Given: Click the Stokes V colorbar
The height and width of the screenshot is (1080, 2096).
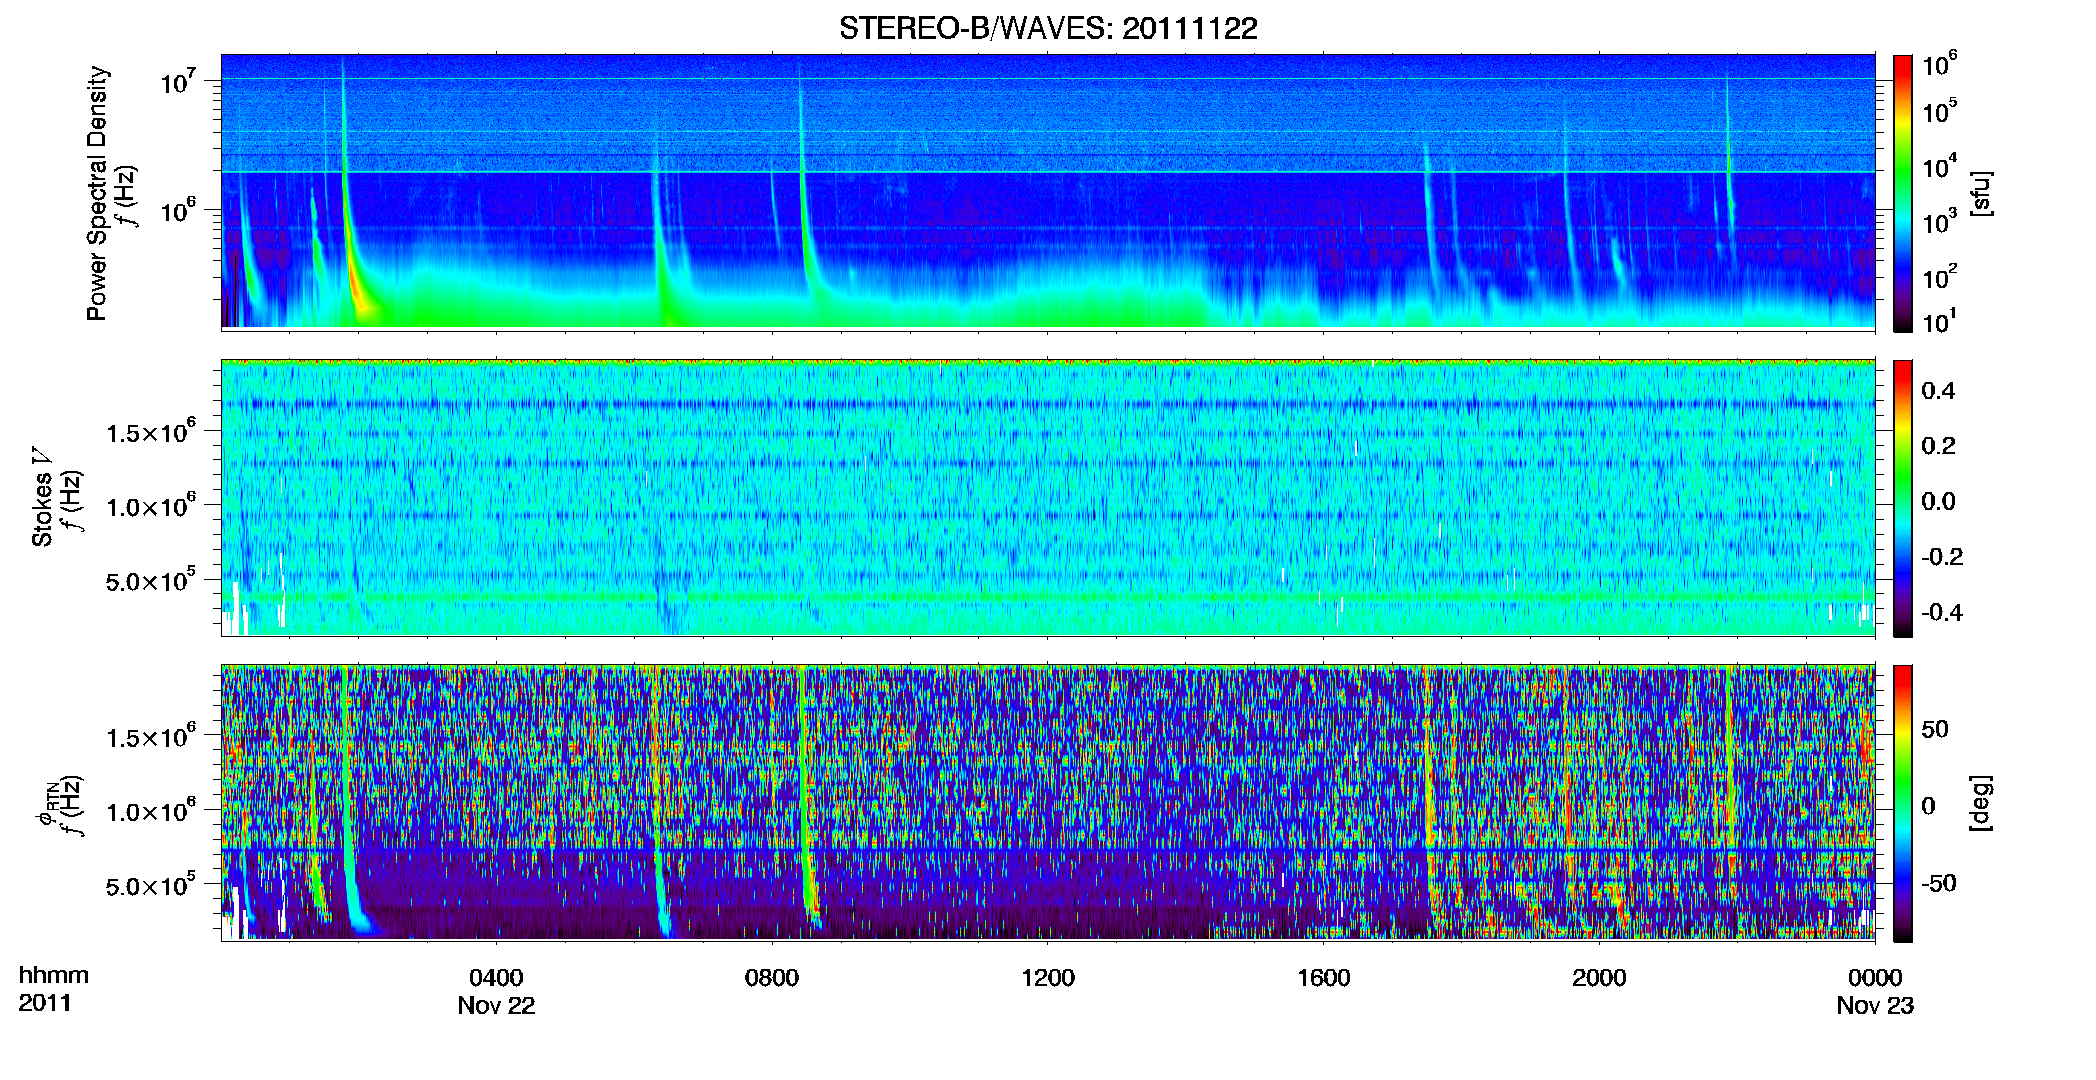Looking at the screenshot, I should (x=1903, y=498).
